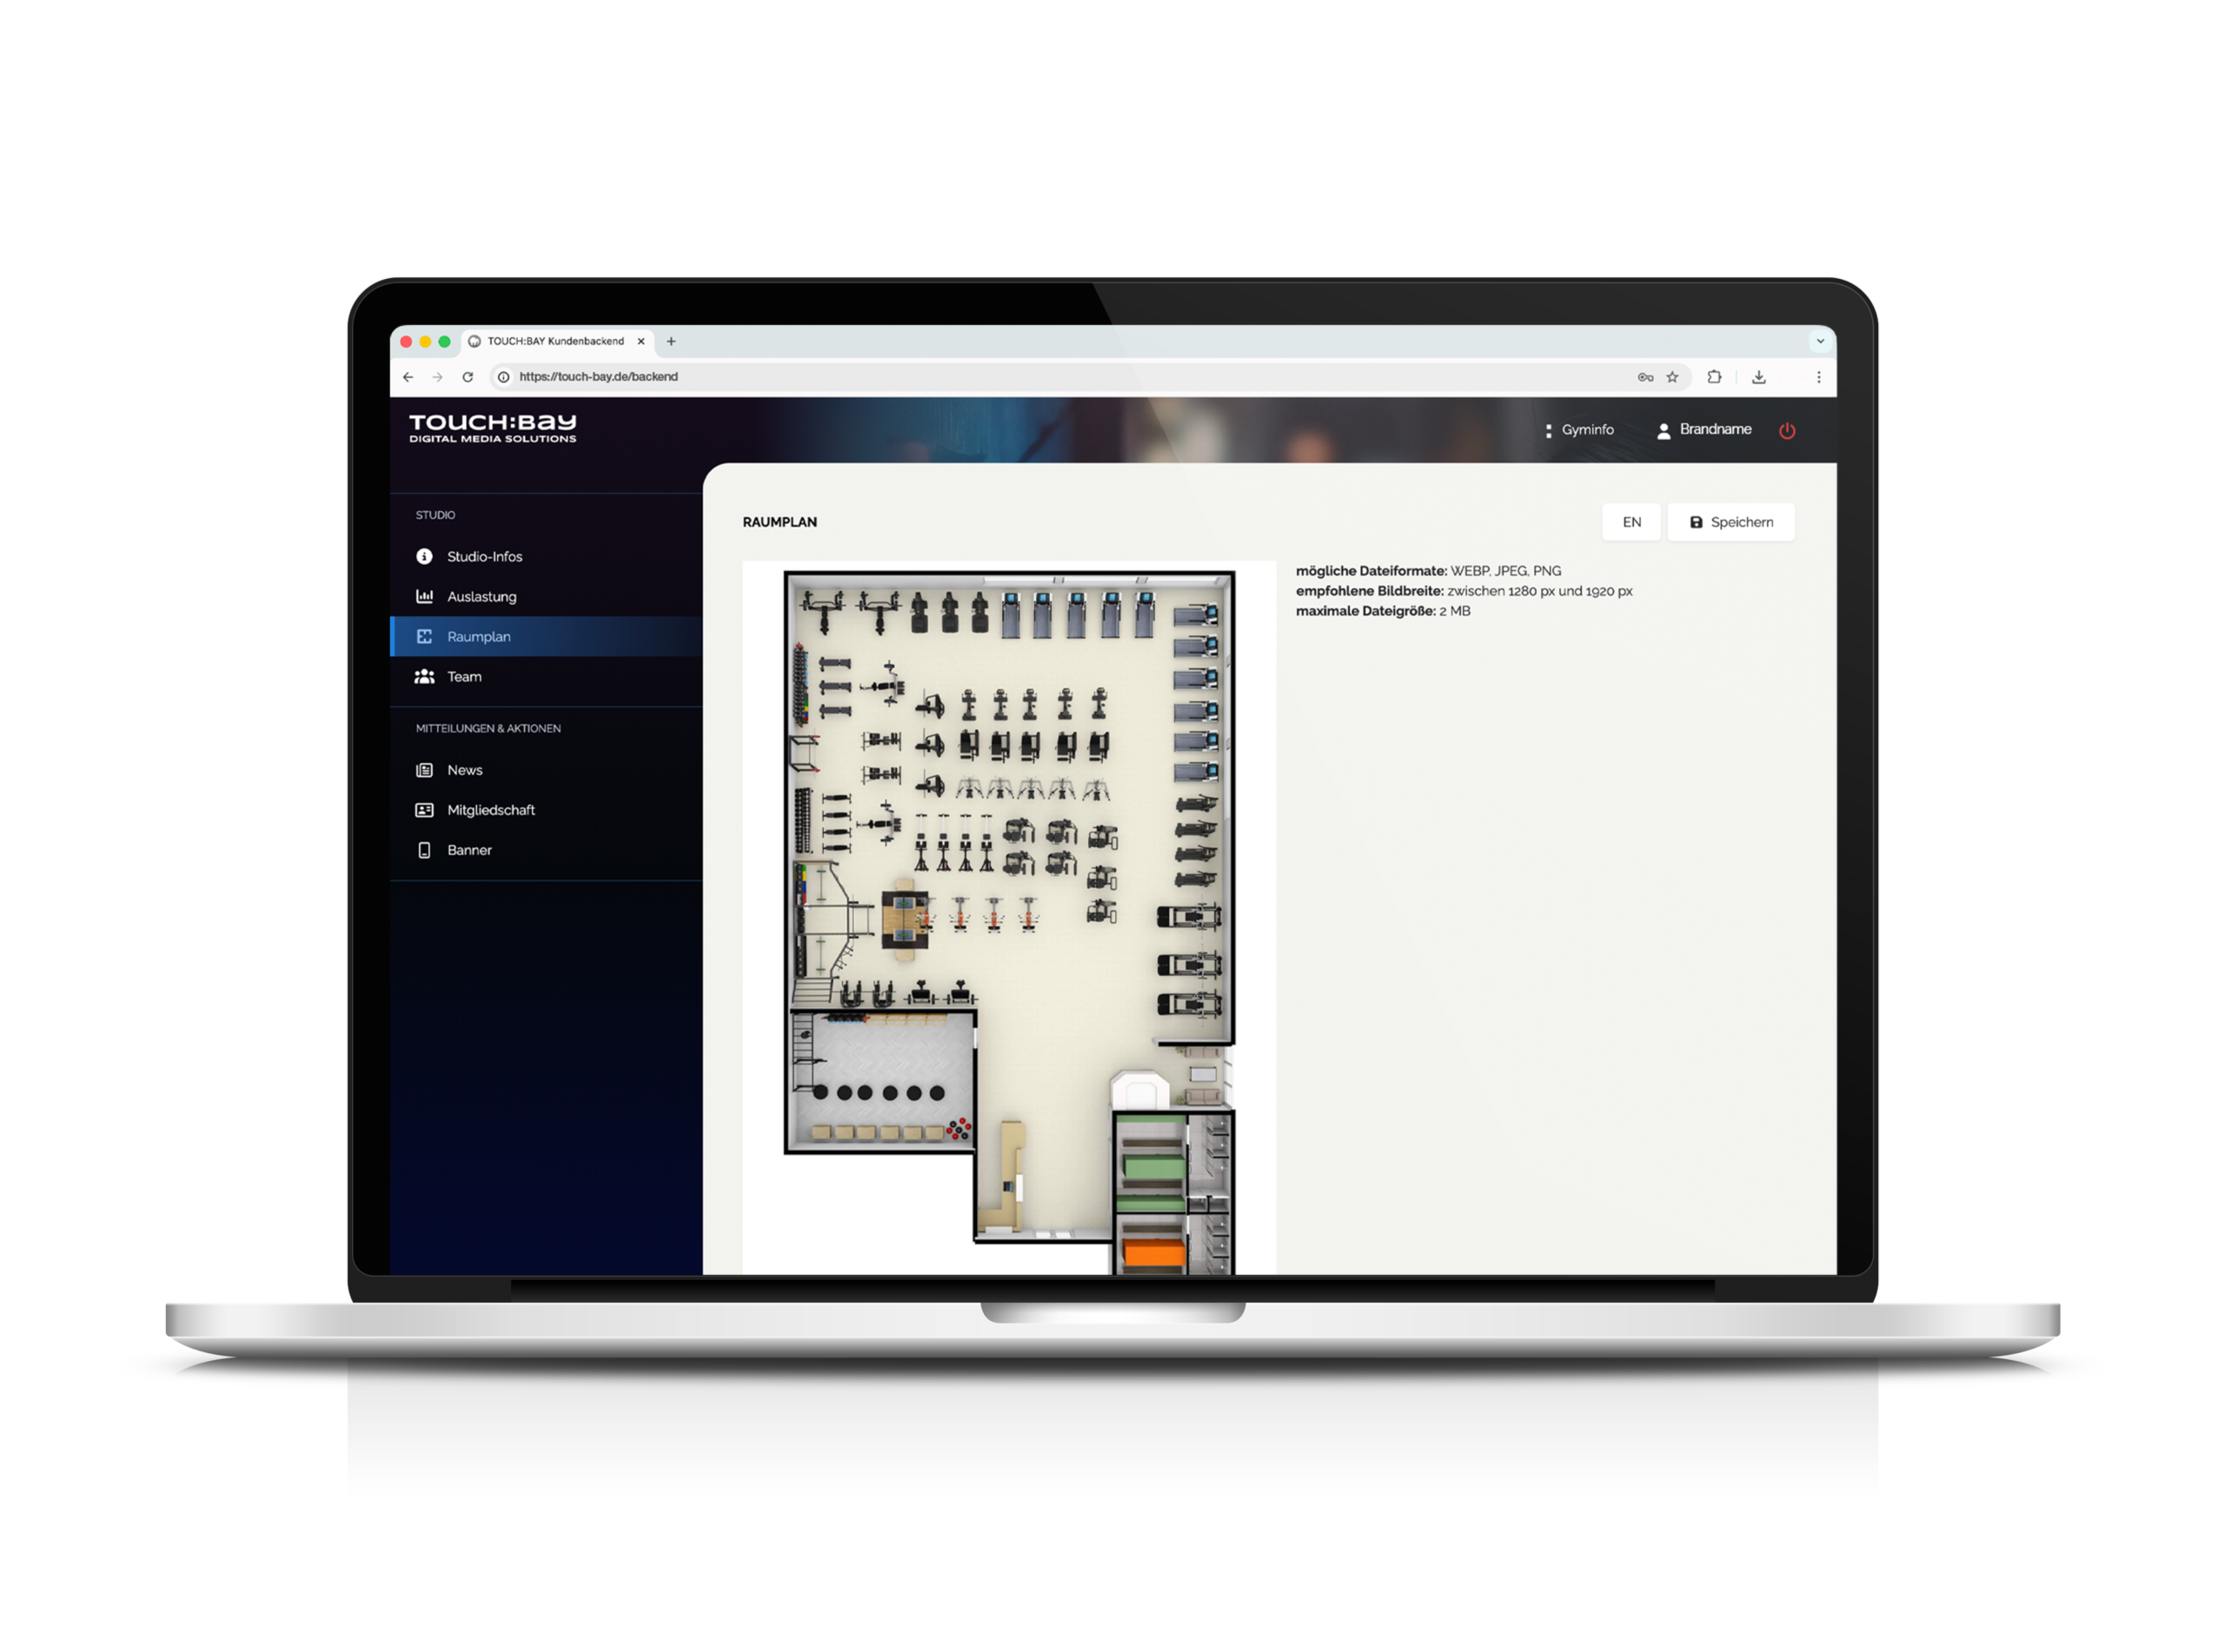Open Mitgliedschaft in the sidebar
This screenshot has width=2225, height=1652.
(x=490, y=810)
